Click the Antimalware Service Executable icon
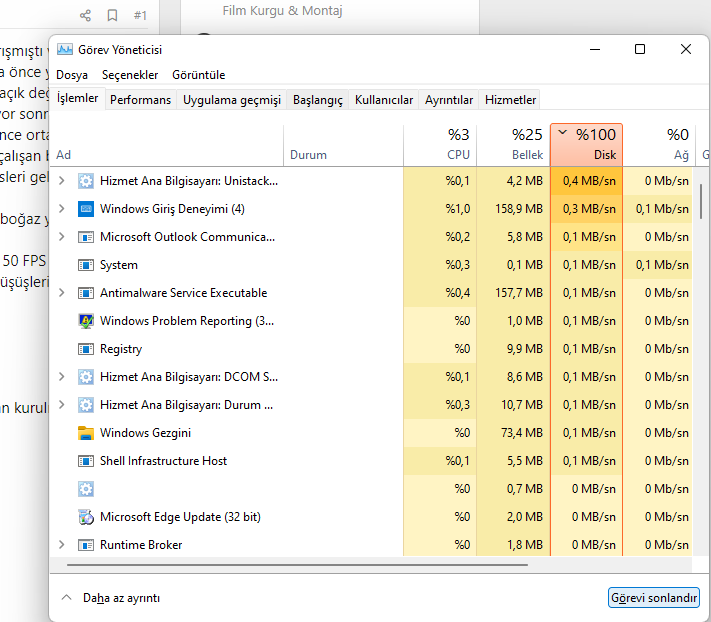Screen dimensions: 711x622 (x=86, y=293)
